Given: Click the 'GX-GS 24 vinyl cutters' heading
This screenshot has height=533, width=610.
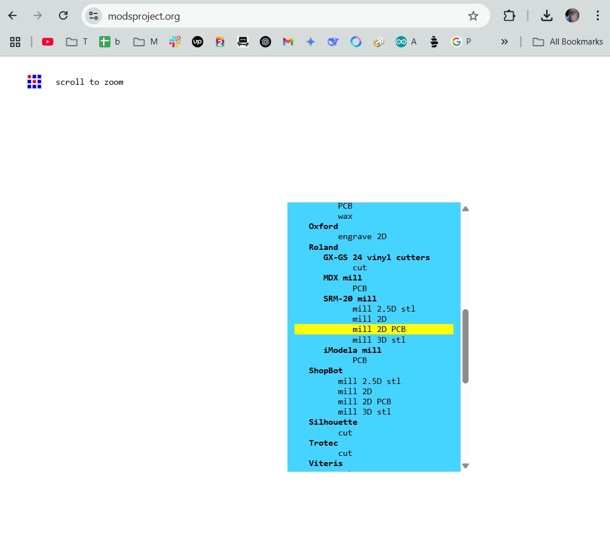Looking at the screenshot, I should [377, 257].
